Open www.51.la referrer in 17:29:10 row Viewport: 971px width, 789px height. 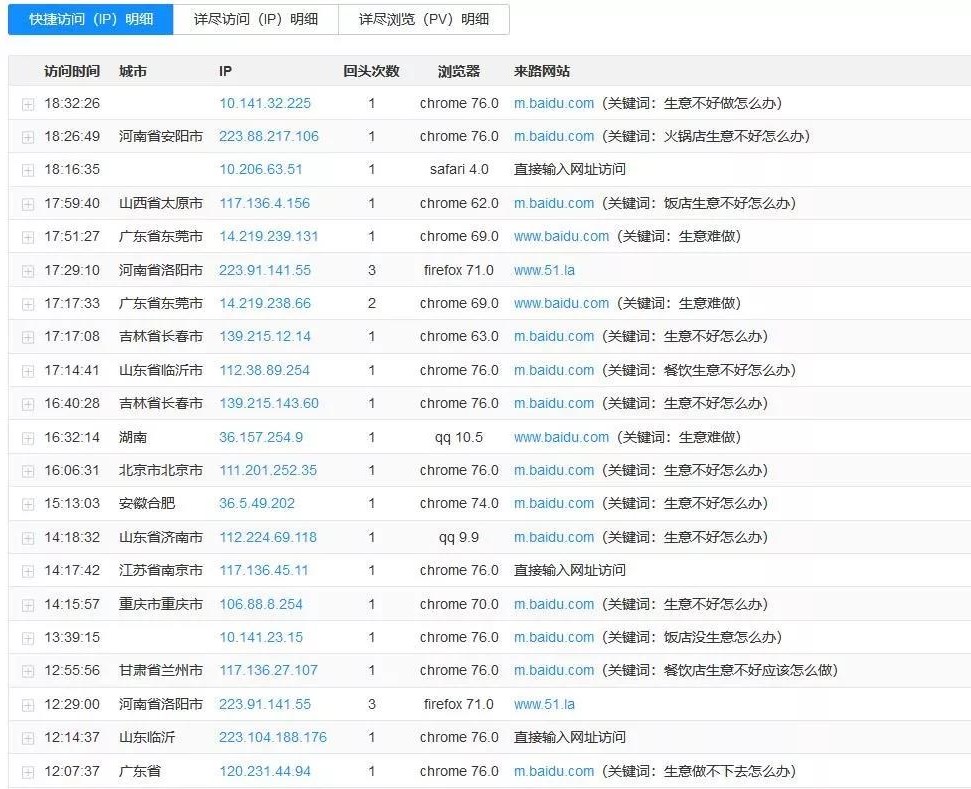coord(544,270)
